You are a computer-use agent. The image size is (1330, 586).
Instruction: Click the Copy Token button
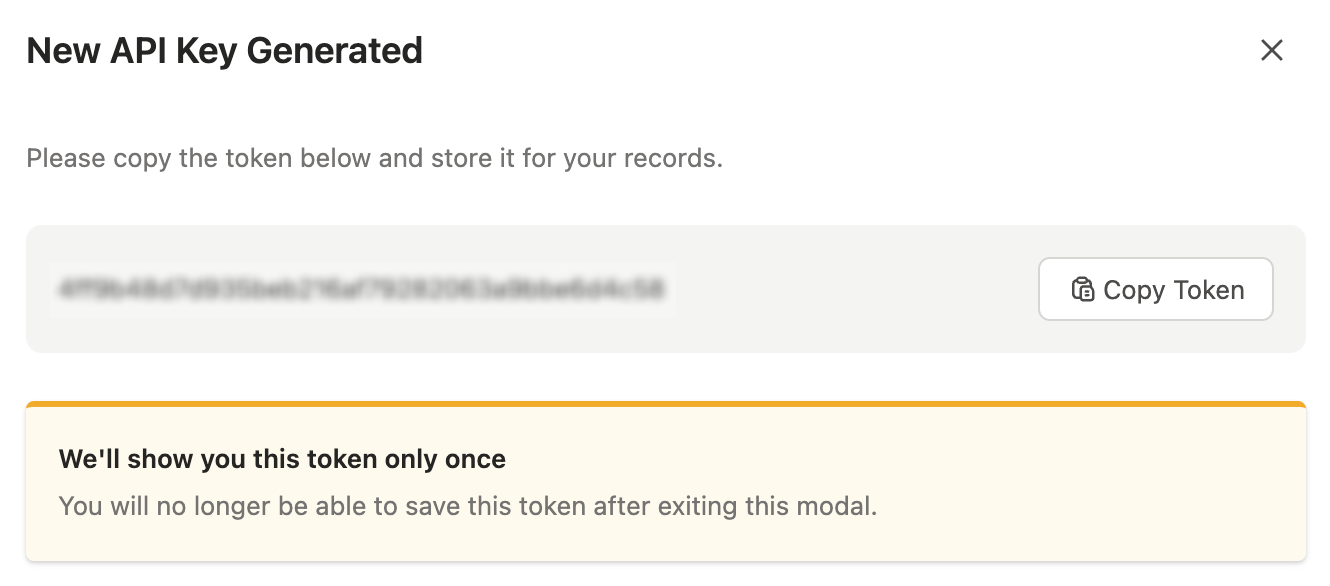click(x=1155, y=289)
